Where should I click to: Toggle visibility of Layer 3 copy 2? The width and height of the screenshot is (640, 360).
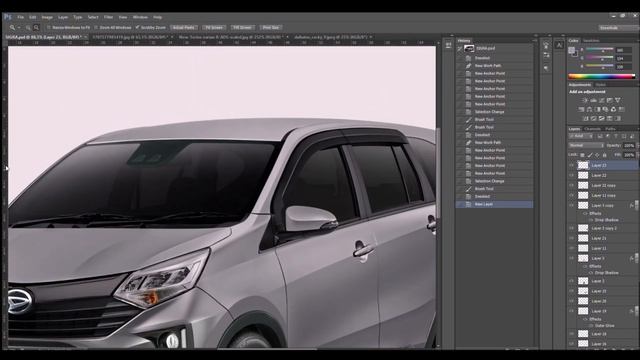tap(571, 228)
